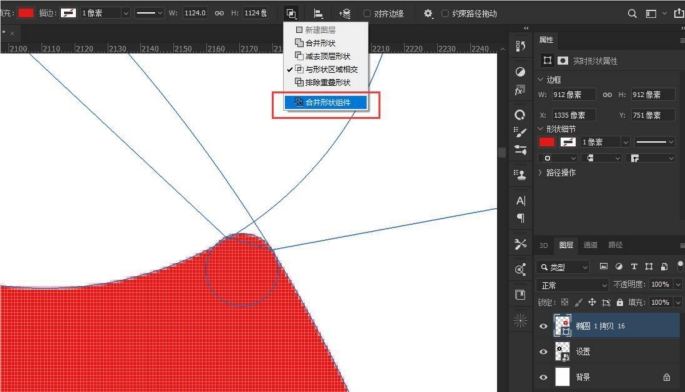Open the Paragraph panel icon

pyautogui.click(x=520, y=218)
